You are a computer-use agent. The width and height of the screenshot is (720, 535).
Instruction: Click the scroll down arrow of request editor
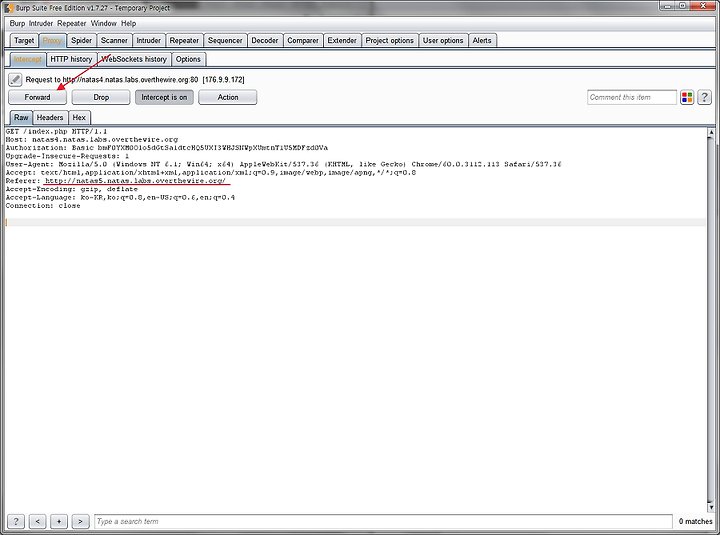[x=711, y=507]
